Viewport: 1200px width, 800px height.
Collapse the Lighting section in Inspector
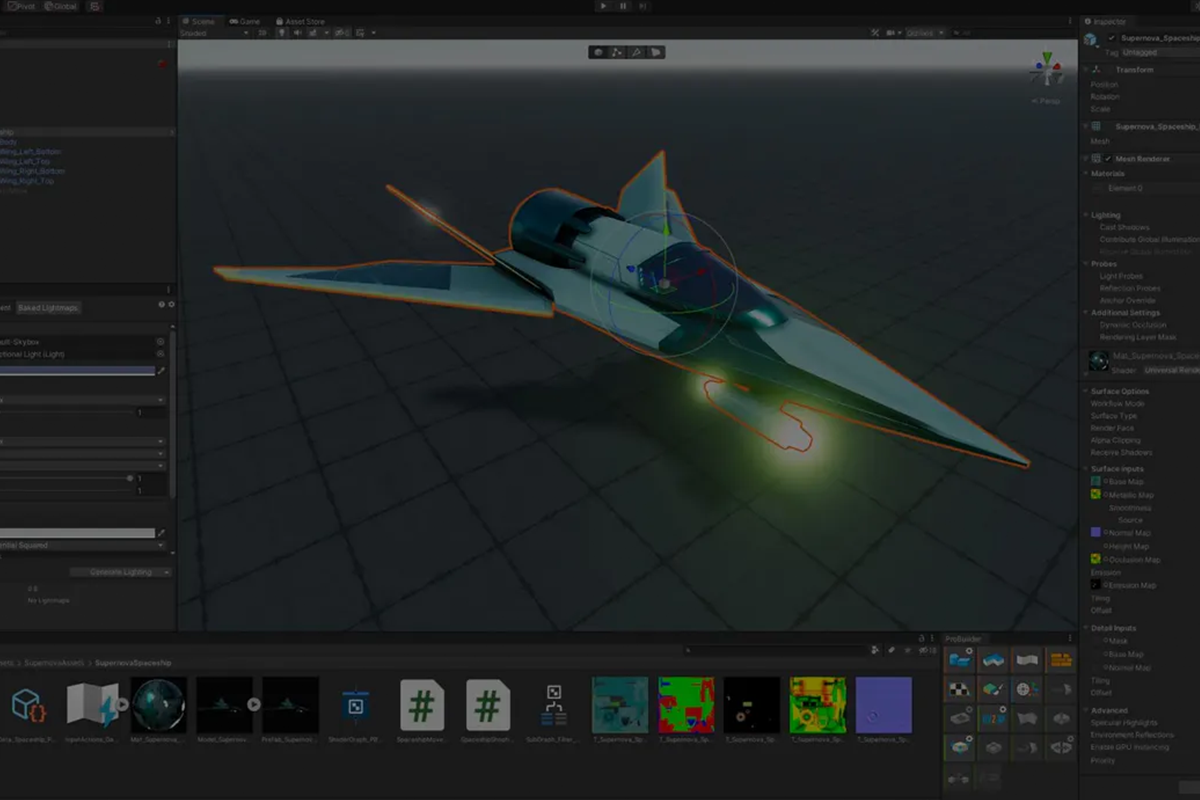pyautogui.click(x=1087, y=215)
